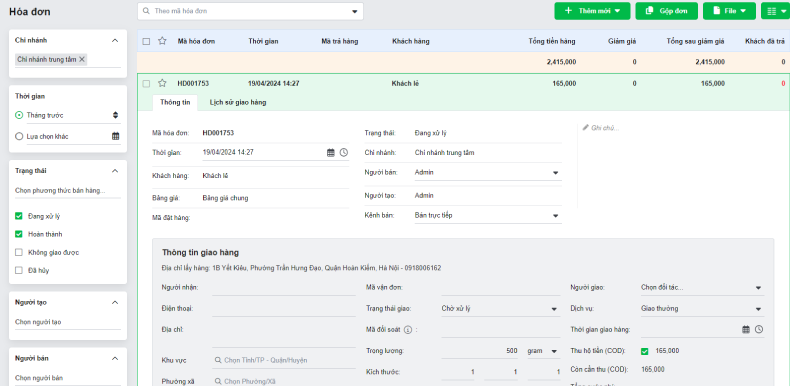Open clock for Thời gian giao hàng
This screenshot has height=386, width=790.
[759, 330]
